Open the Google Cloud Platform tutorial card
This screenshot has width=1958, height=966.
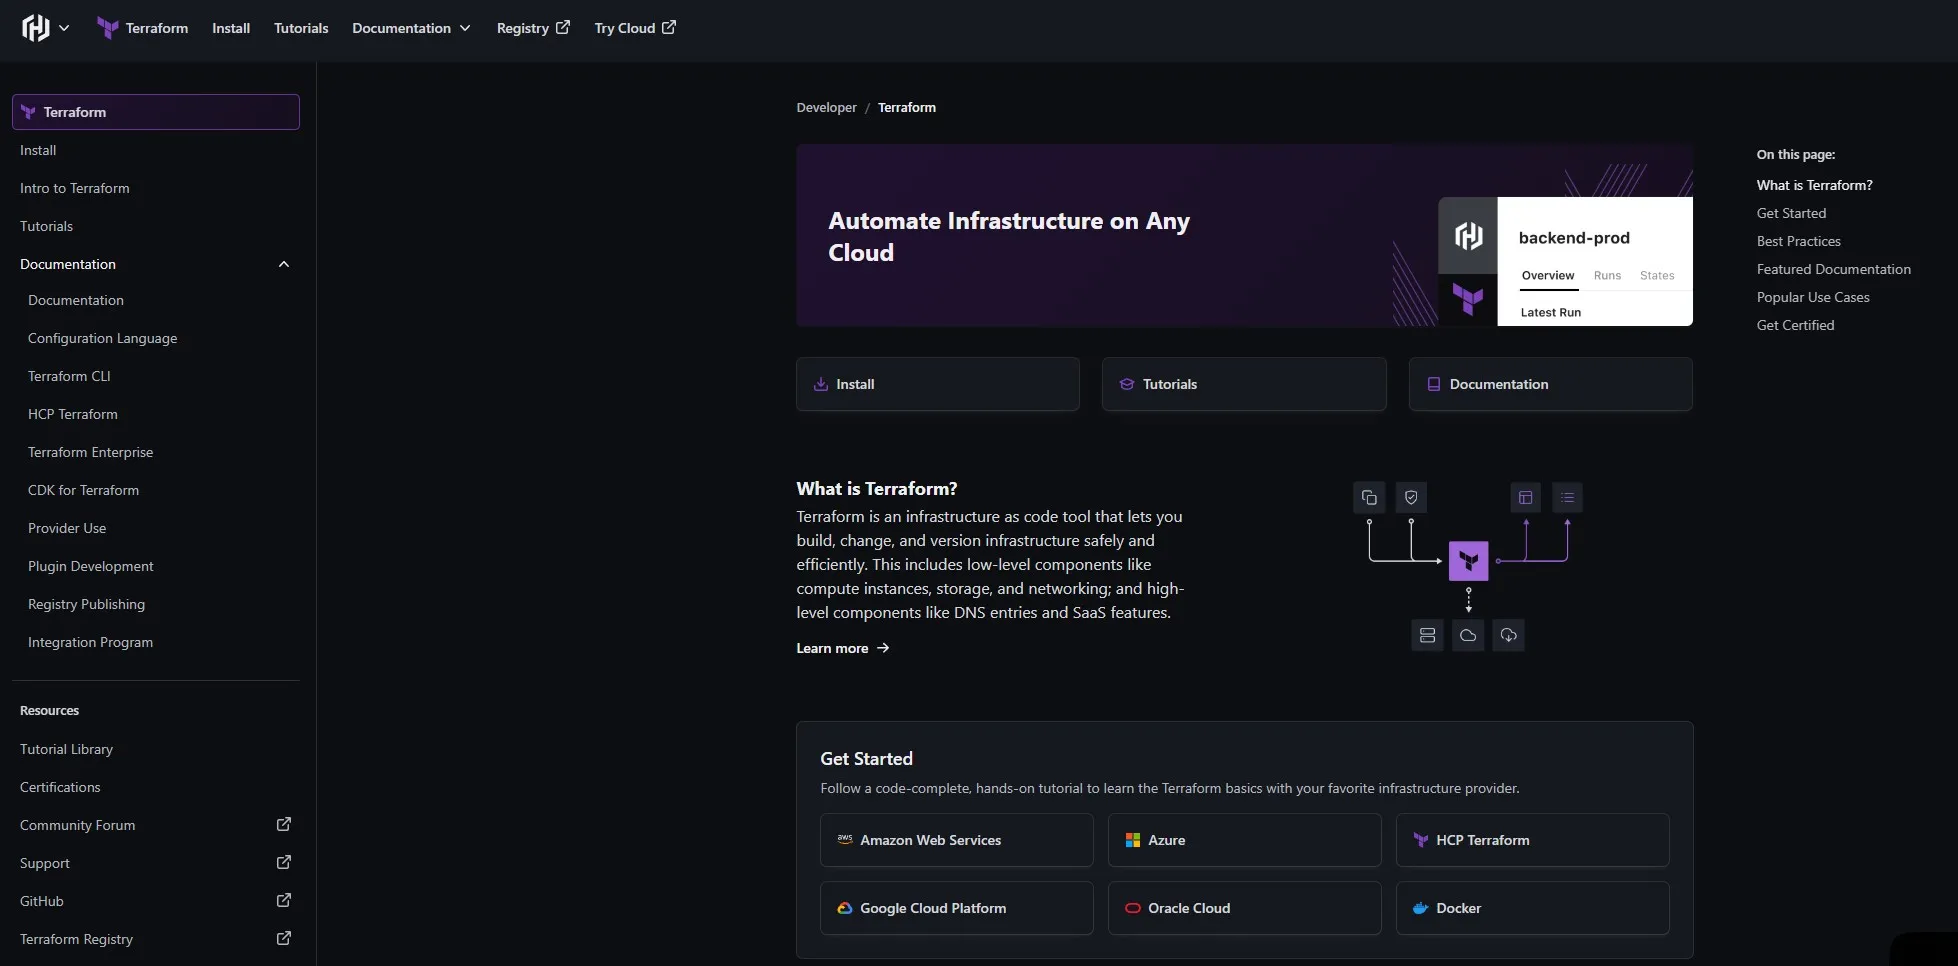pyautogui.click(x=957, y=908)
